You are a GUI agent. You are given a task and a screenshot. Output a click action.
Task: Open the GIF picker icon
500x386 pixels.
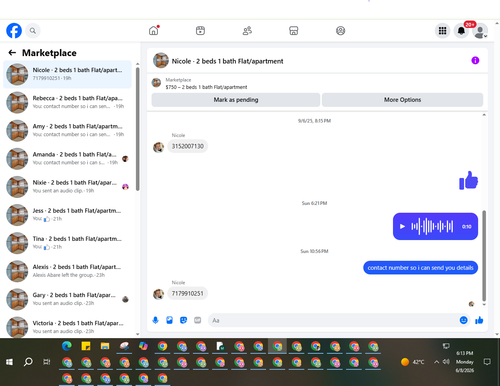198,320
